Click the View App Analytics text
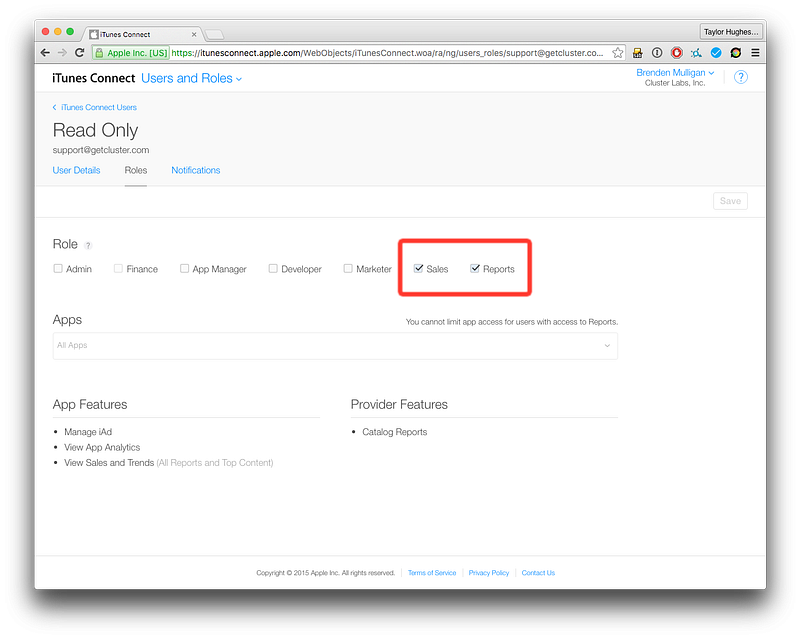Screen dimensions: 800x638 point(102,447)
